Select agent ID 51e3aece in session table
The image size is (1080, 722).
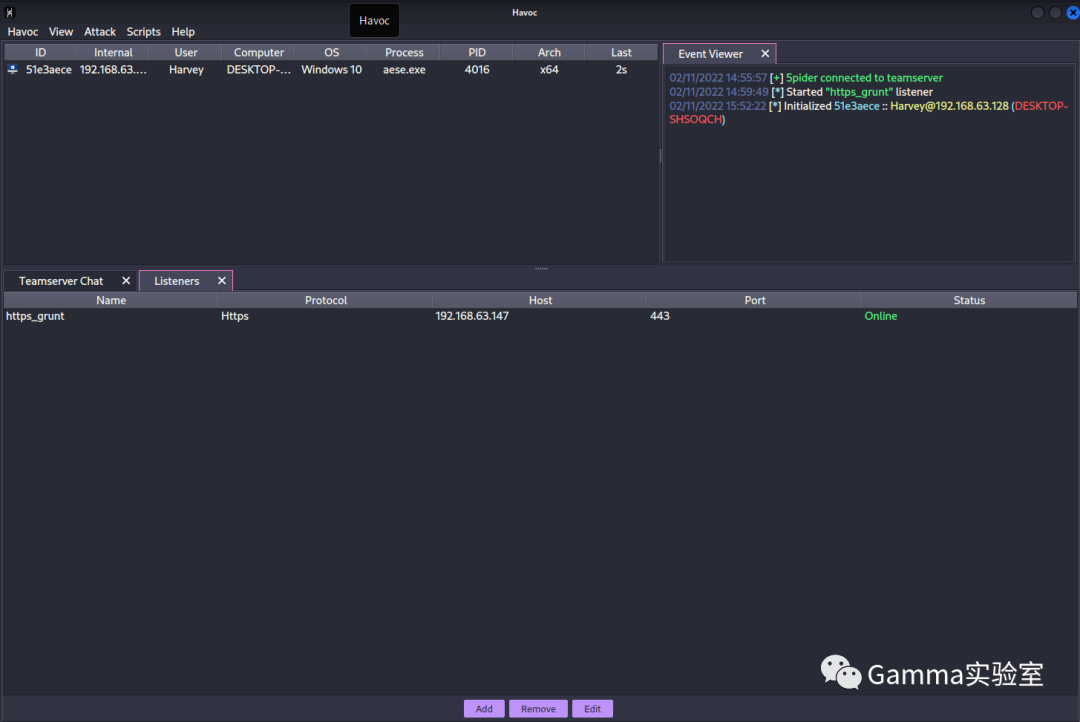pyautogui.click(x=49, y=70)
